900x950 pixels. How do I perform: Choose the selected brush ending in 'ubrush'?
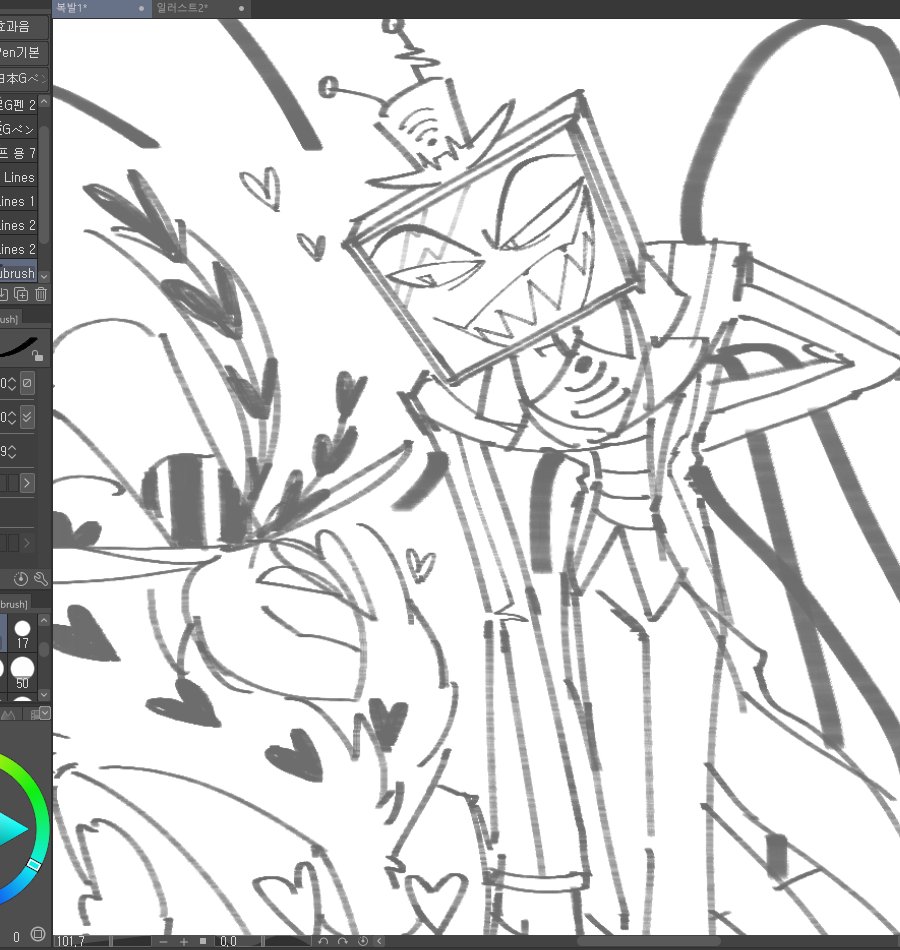[x=19, y=273]
